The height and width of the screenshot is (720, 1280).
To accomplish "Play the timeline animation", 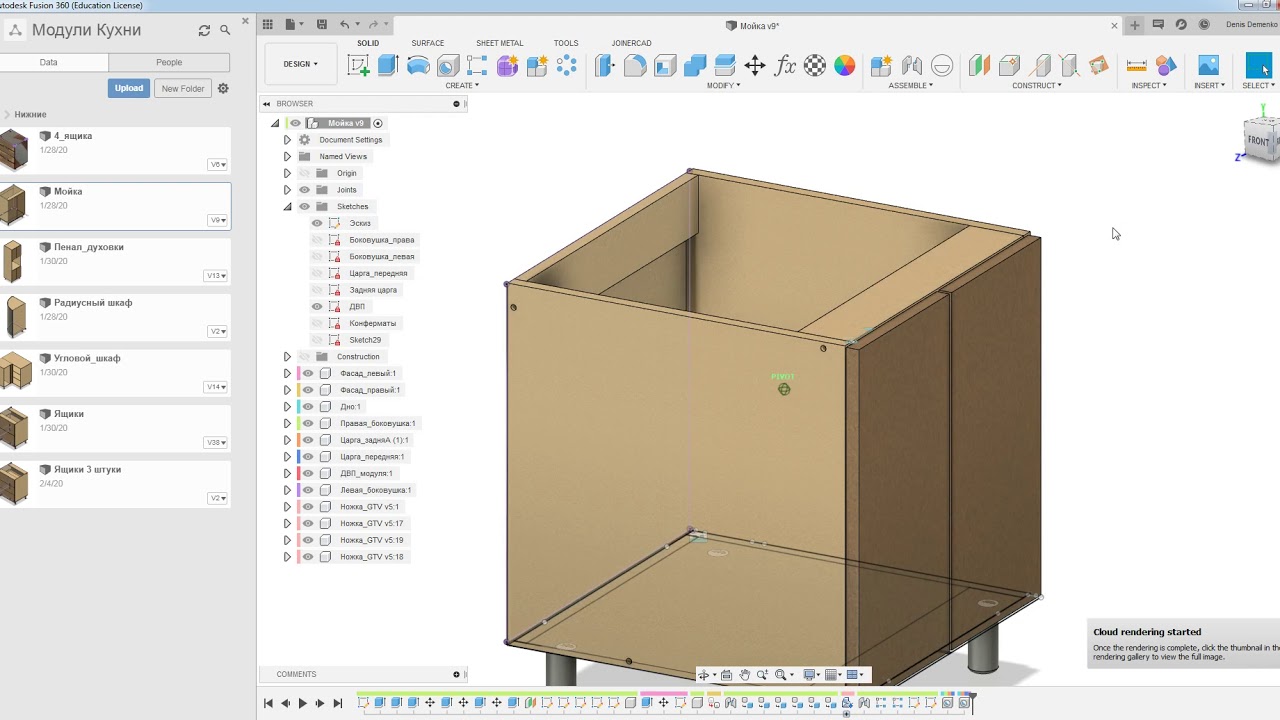I will coord(303,703).
